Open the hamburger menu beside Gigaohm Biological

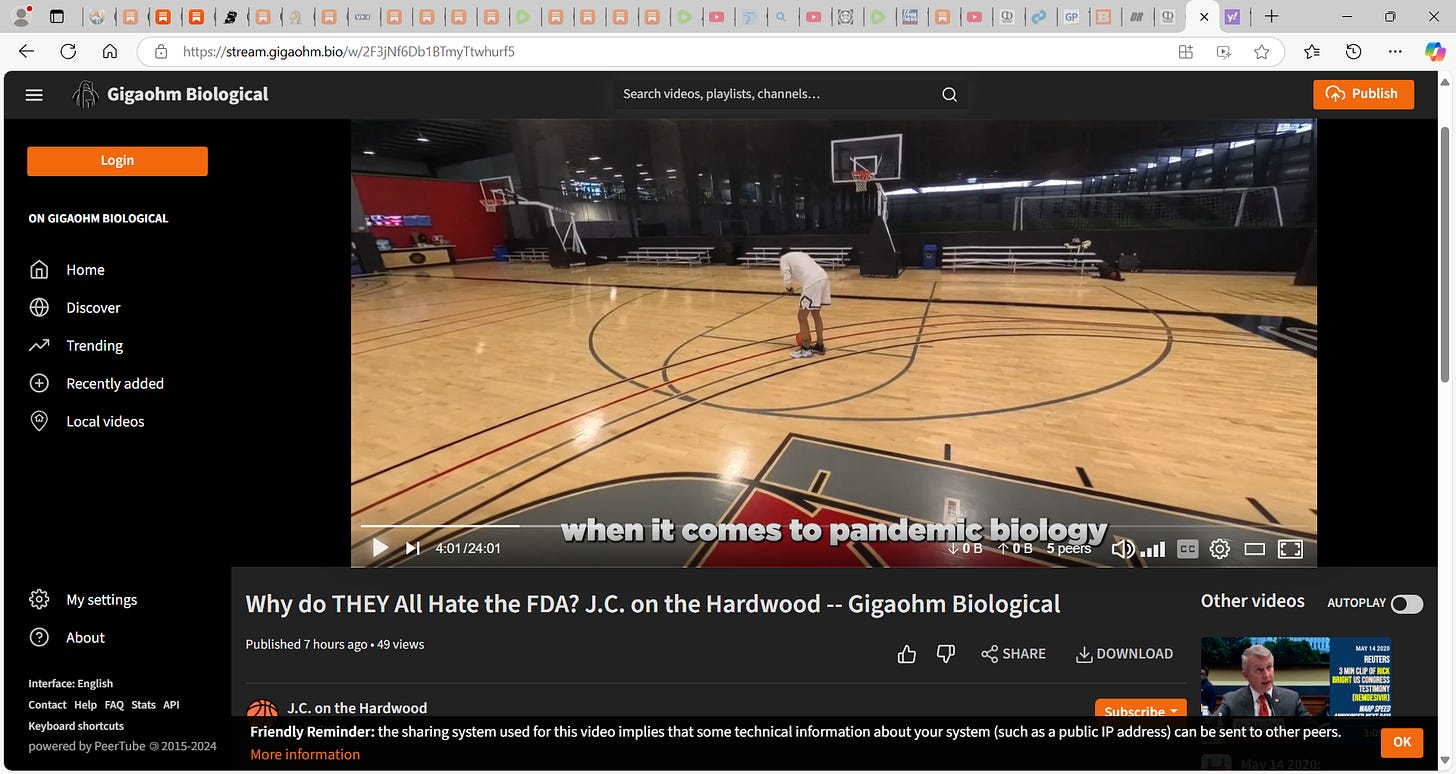coord(34,95)
